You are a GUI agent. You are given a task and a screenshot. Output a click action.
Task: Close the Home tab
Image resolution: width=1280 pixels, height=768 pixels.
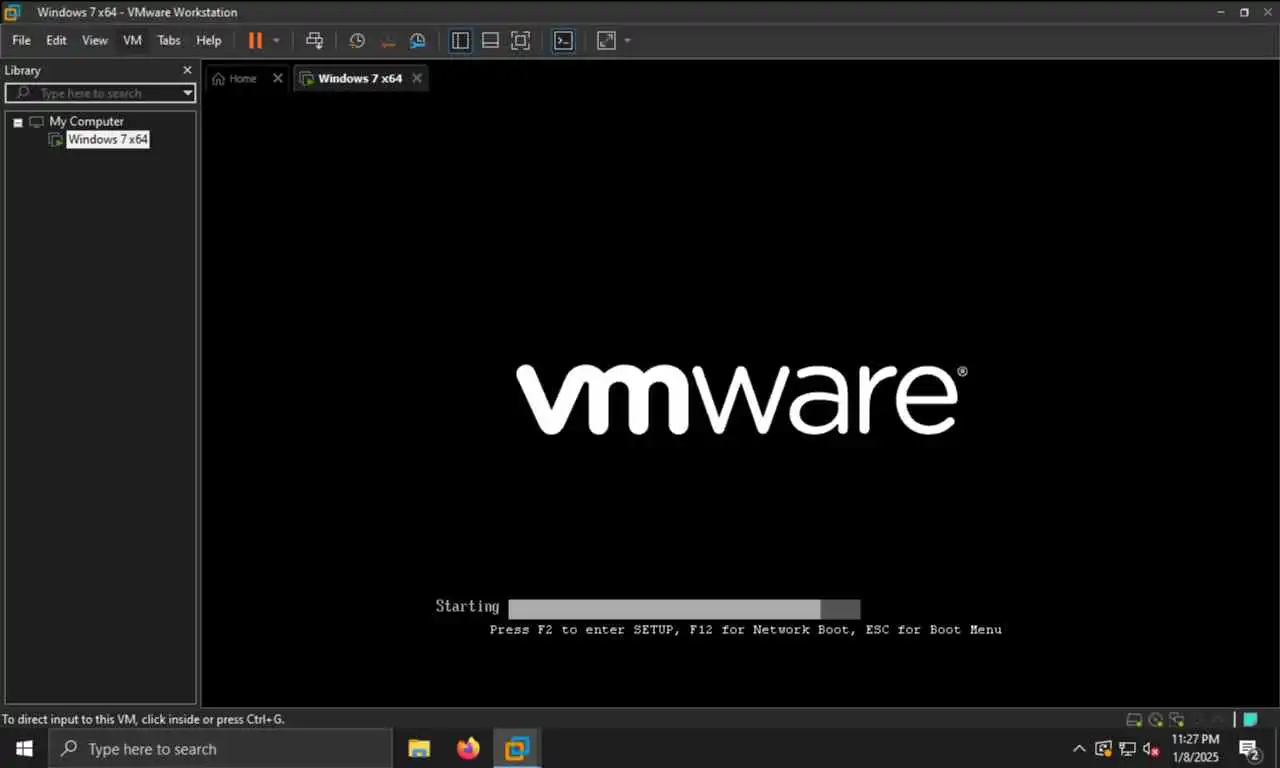coord(278,78)
